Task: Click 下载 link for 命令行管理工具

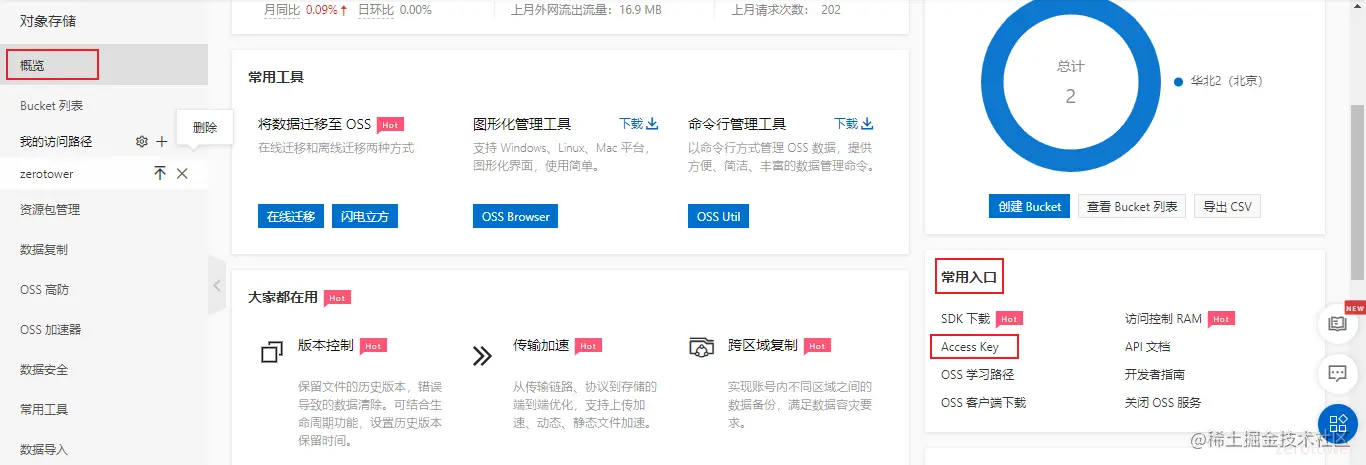Action: 846,124
